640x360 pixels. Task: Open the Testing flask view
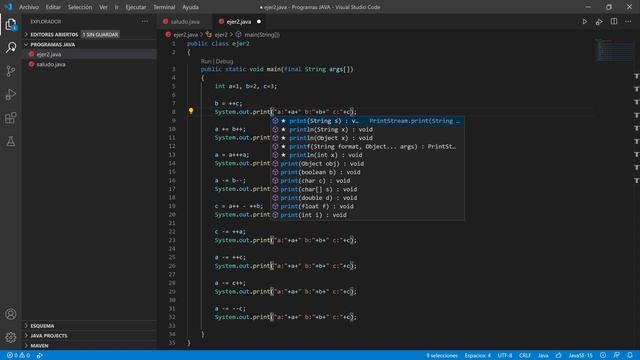[11, 141]
